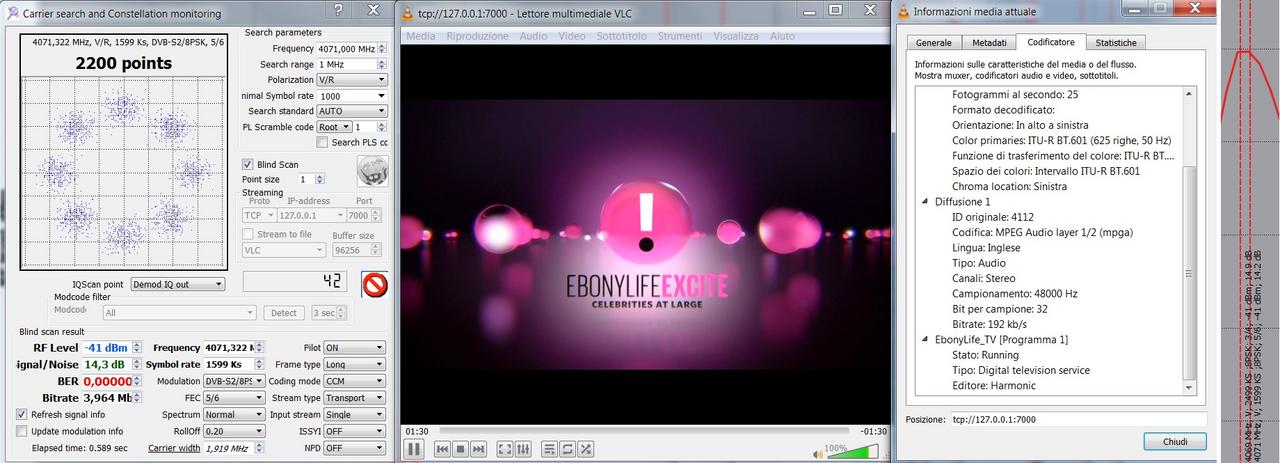Open Search standard AUTO dropdown
Viewport: 1280px width, 463px height.
351,111
